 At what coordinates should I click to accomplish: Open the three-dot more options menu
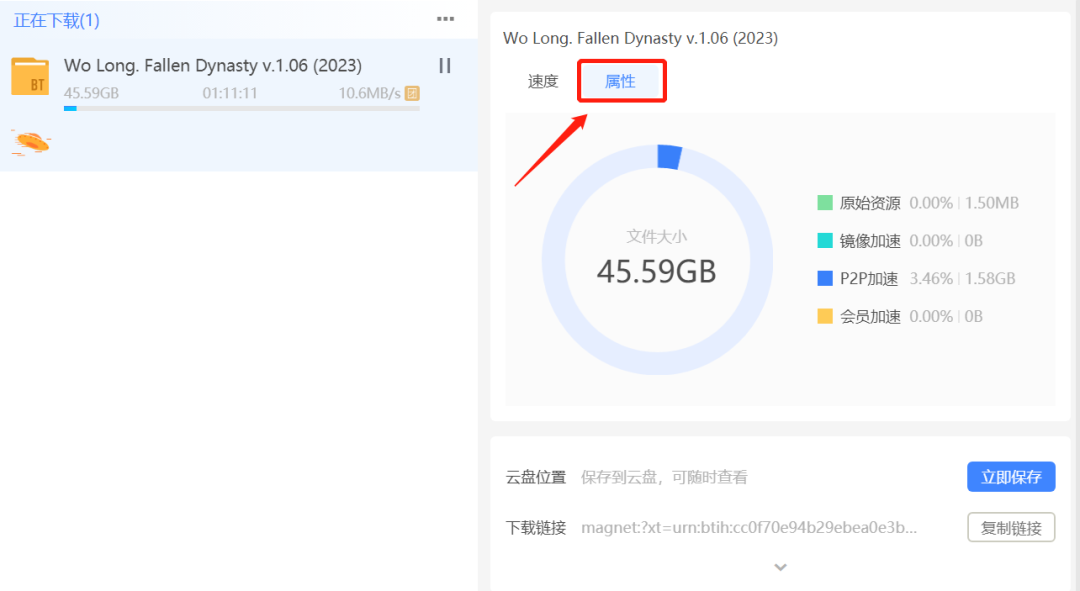tap(446, 19)
